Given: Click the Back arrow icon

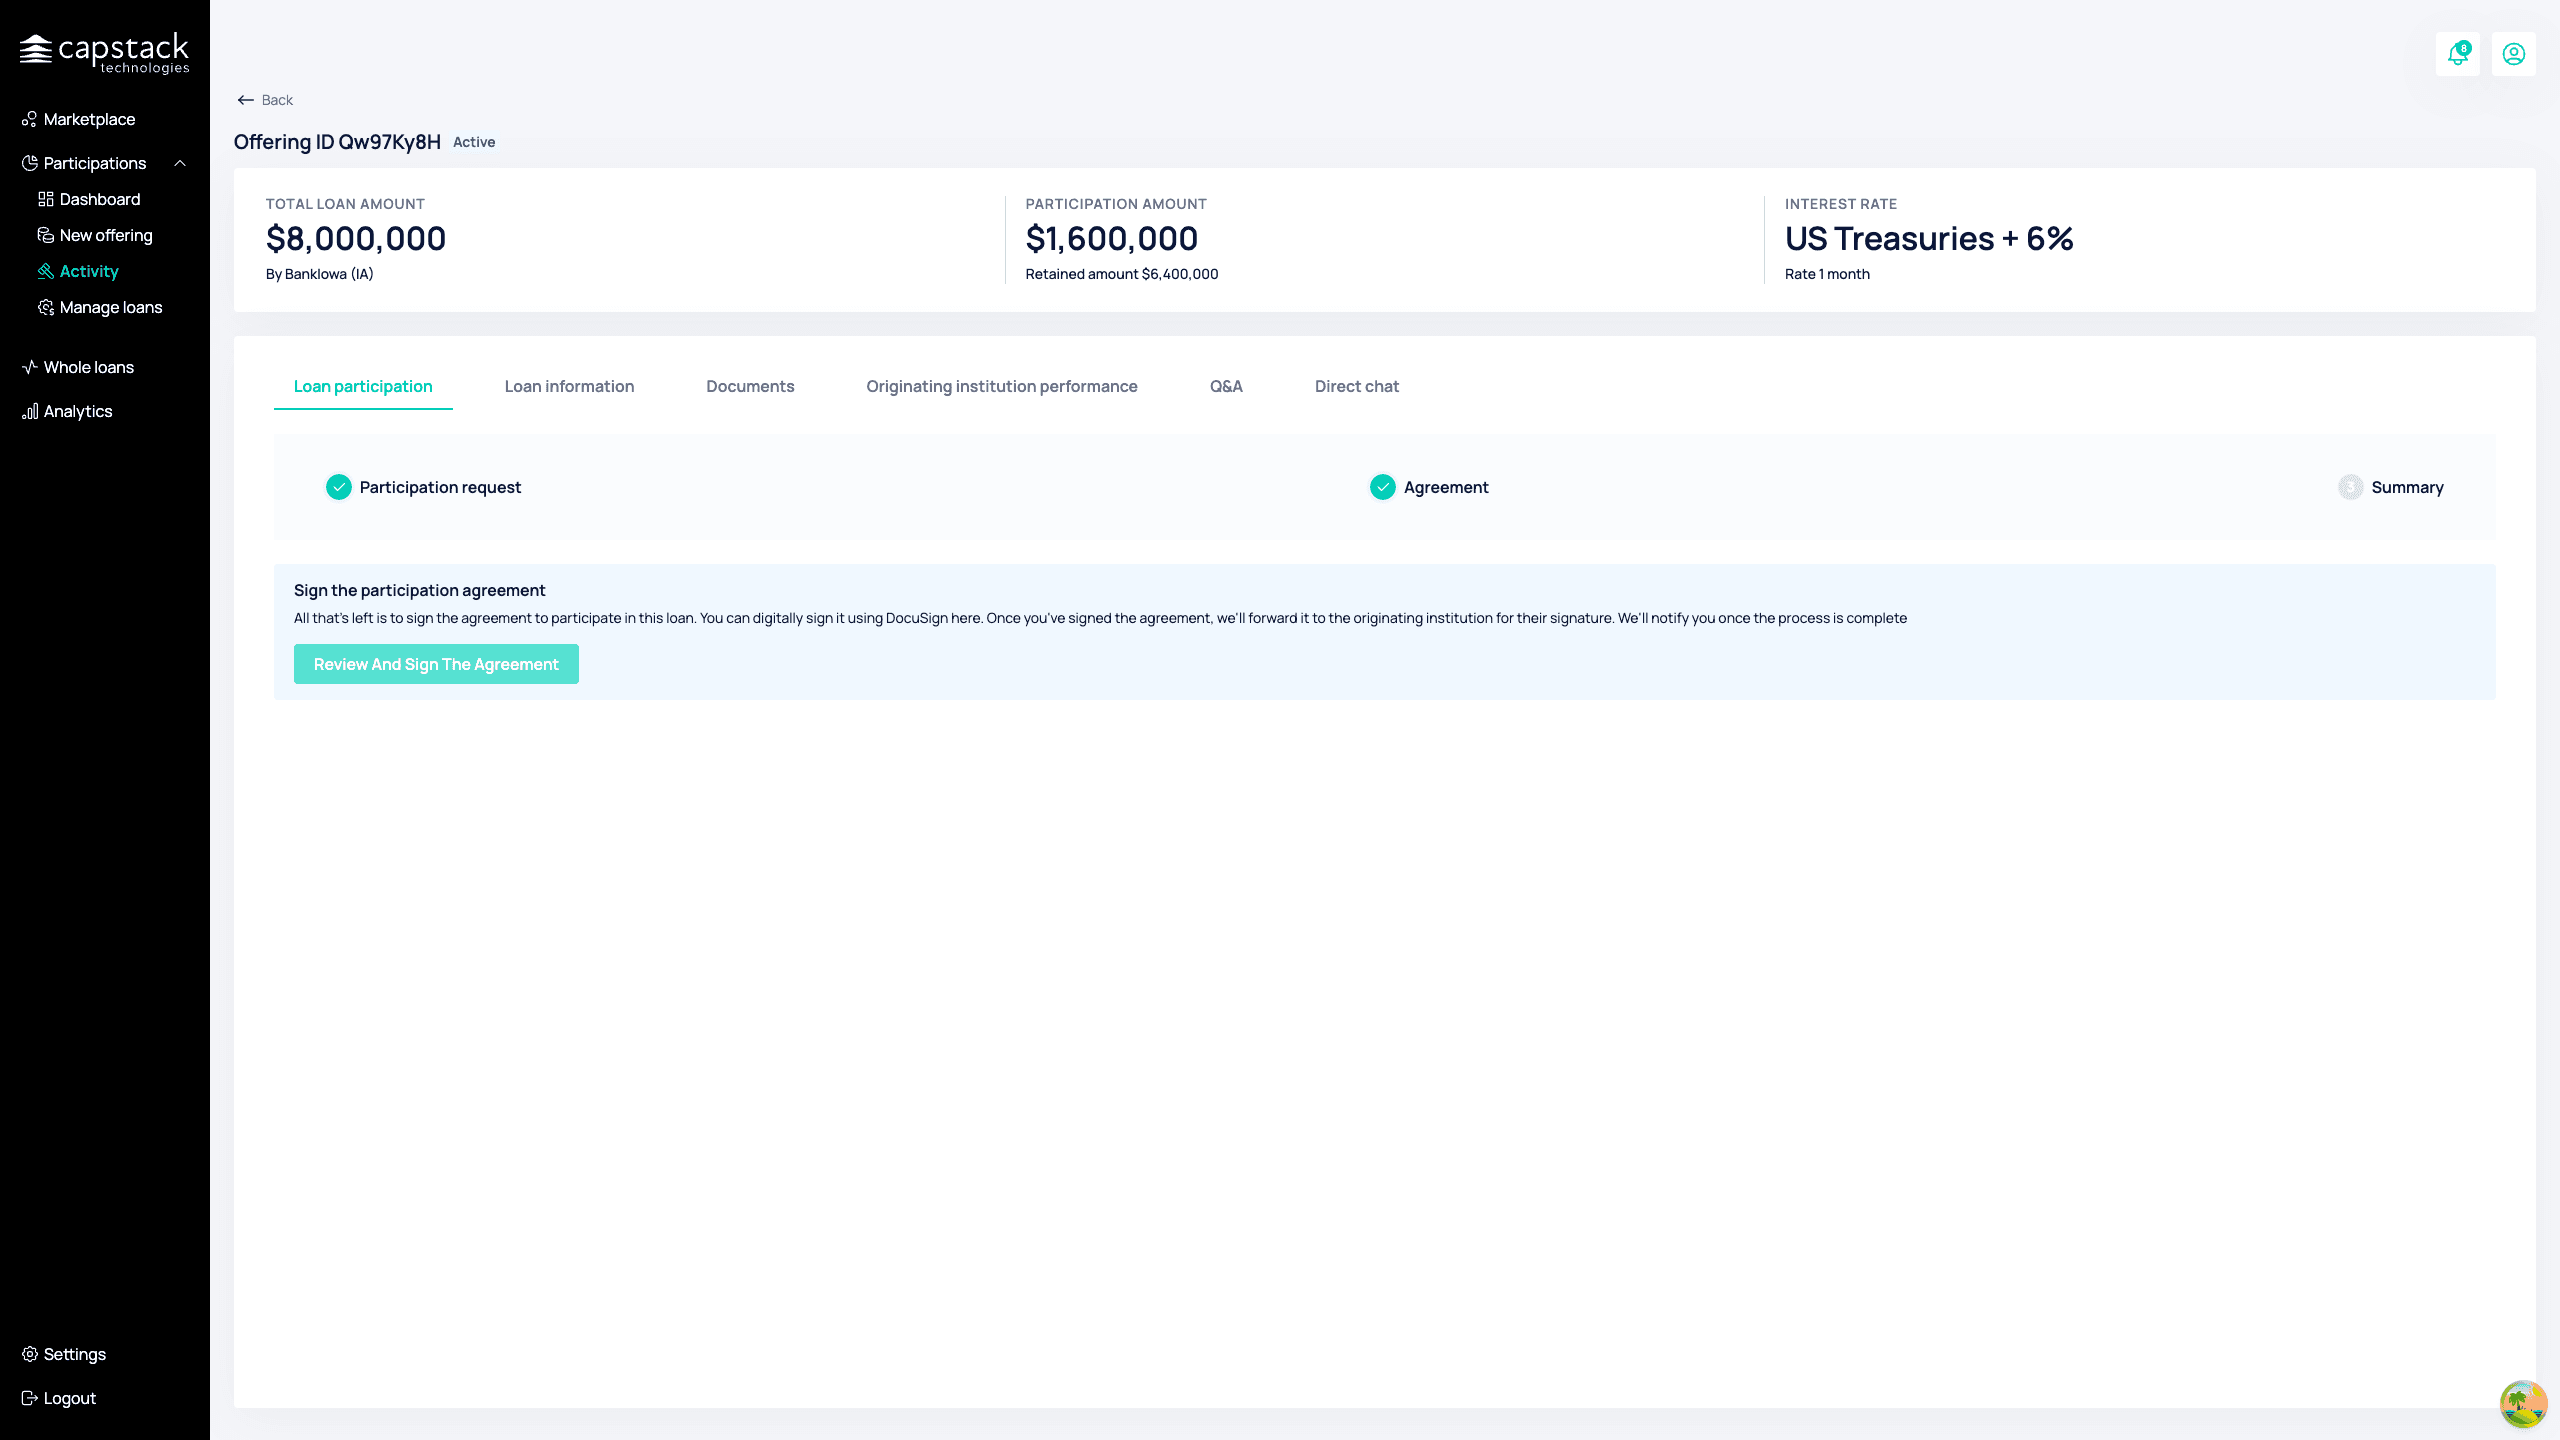Looking at the screenshot, I should coord(246,100).
